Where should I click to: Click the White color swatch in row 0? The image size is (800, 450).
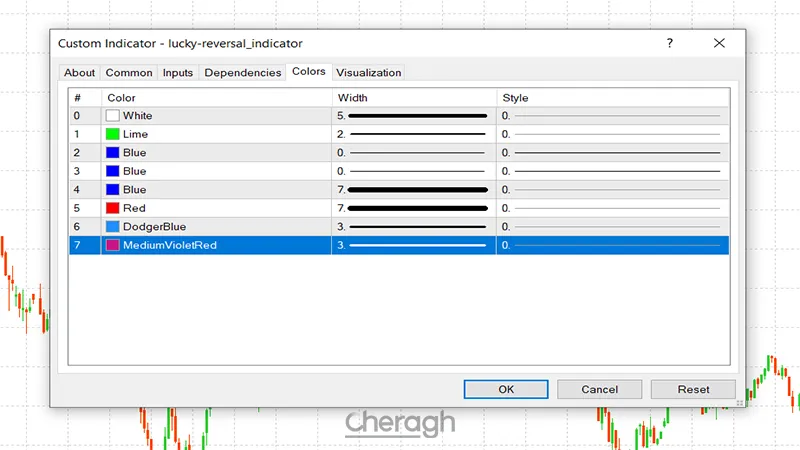(112, 116)
